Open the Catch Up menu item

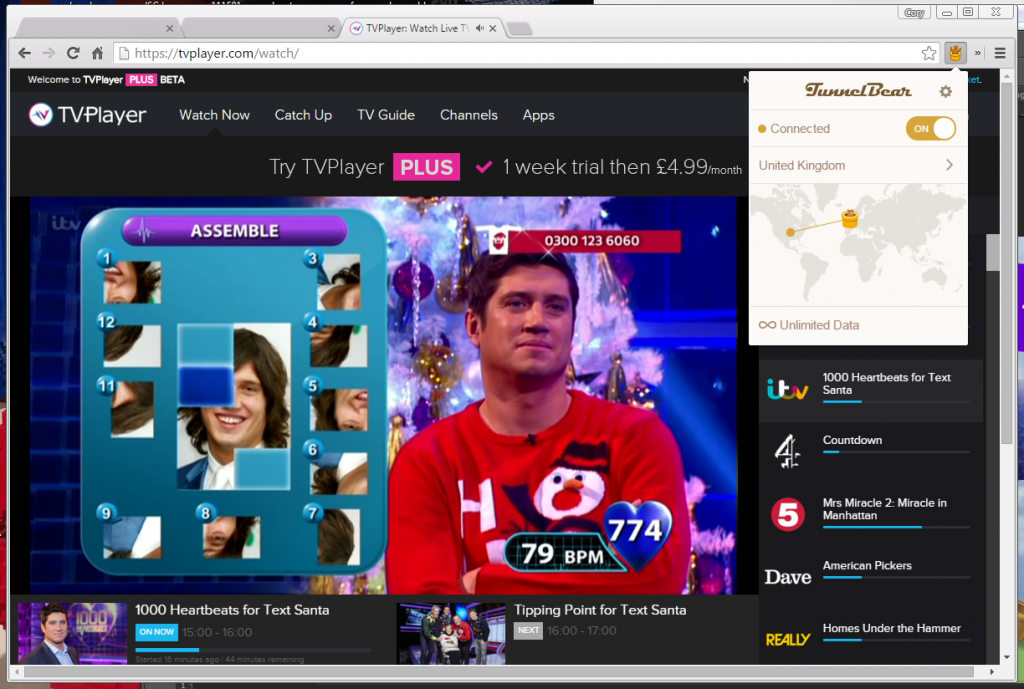(303, 115)
